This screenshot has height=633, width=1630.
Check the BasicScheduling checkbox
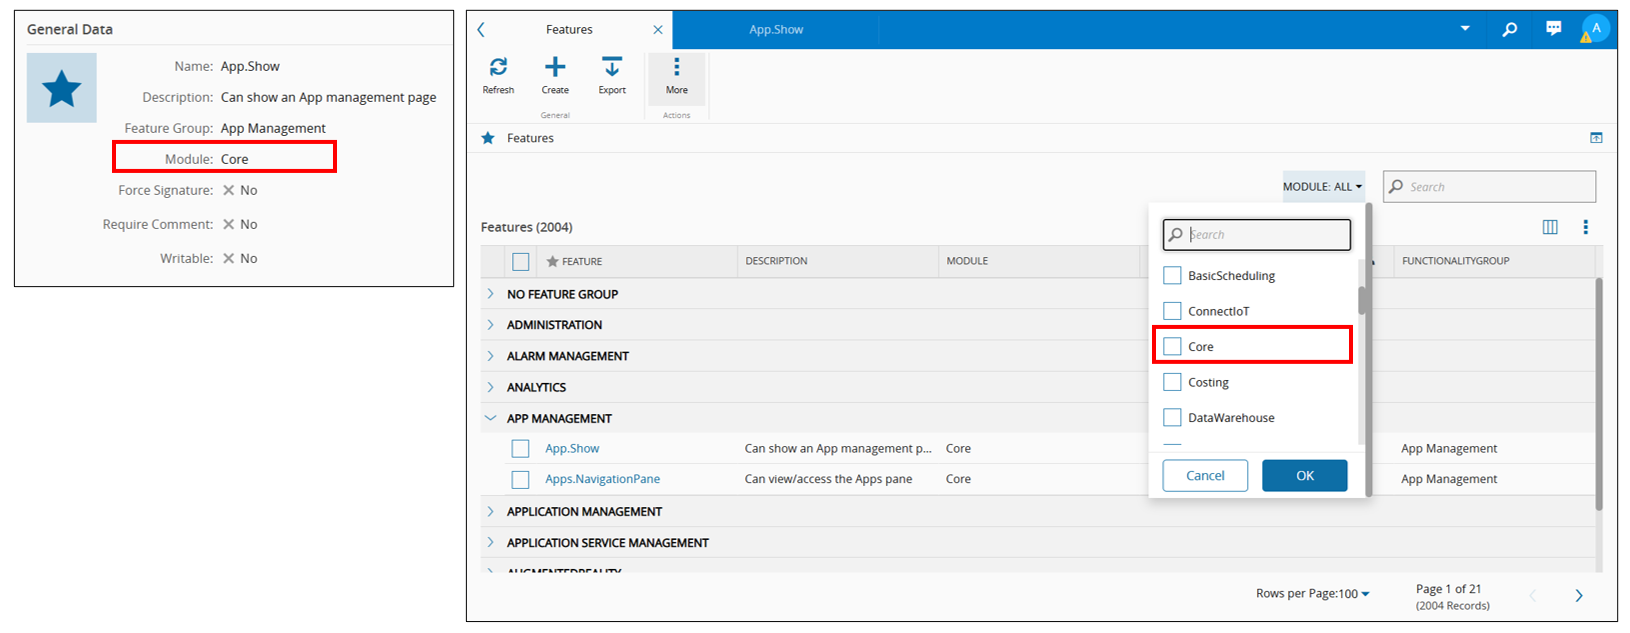click(1172, 275)
